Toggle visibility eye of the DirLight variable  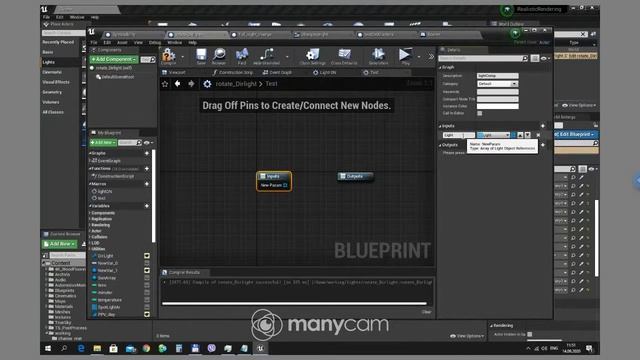(x=147, y=256)
